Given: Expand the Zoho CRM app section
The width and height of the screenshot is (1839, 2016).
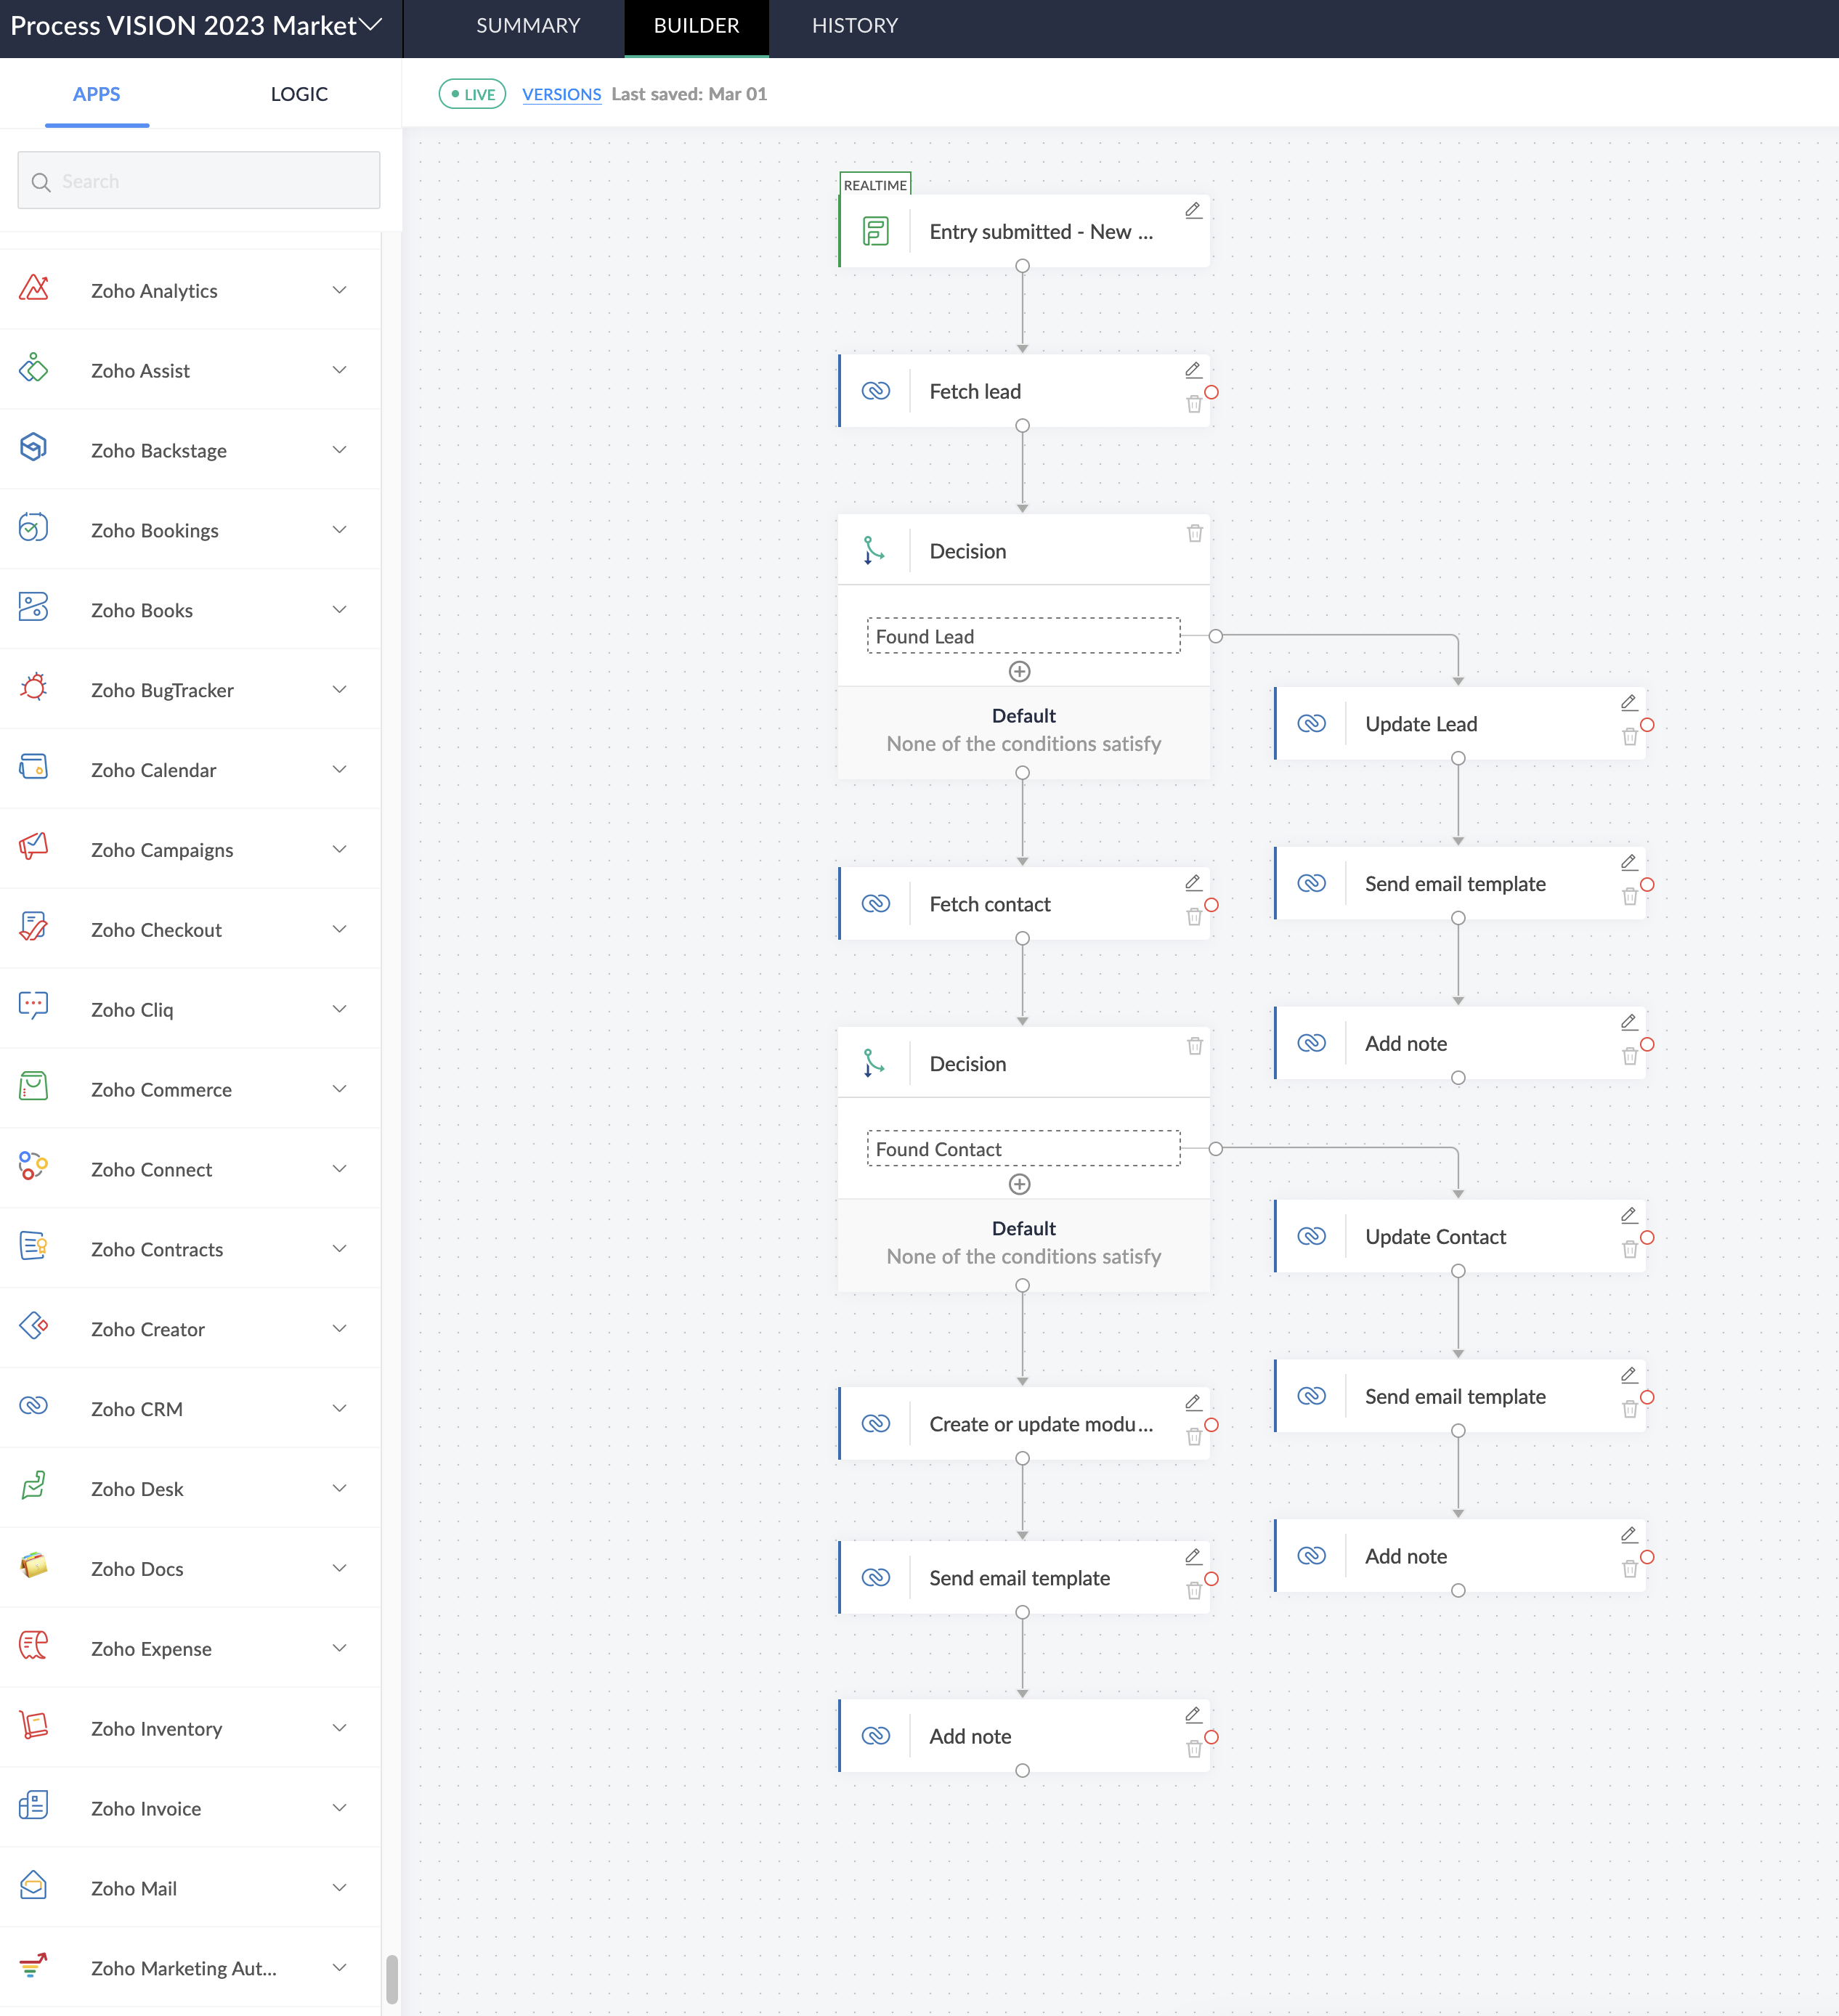Looking at the screenshot, I should (340, 1408).
